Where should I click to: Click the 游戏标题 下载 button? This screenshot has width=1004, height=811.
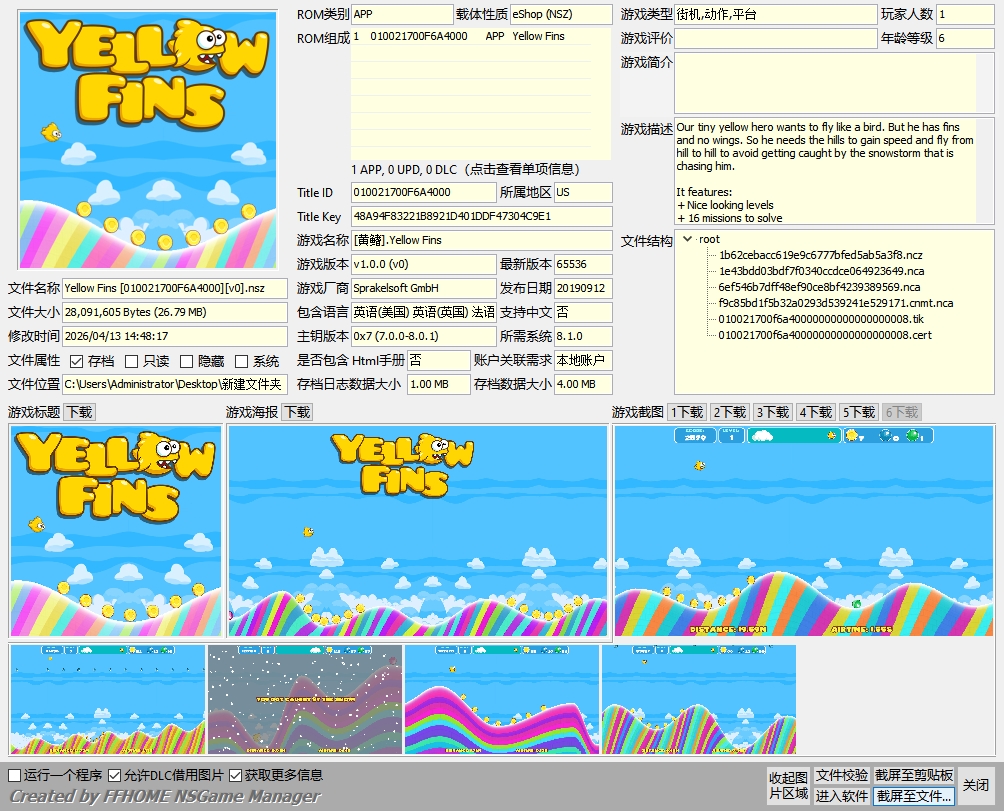(79, 412)
